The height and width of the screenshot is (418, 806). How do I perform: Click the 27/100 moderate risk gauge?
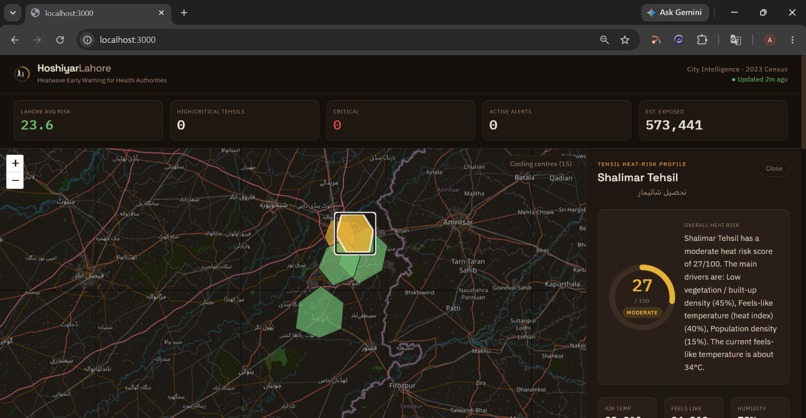(642, 297)
